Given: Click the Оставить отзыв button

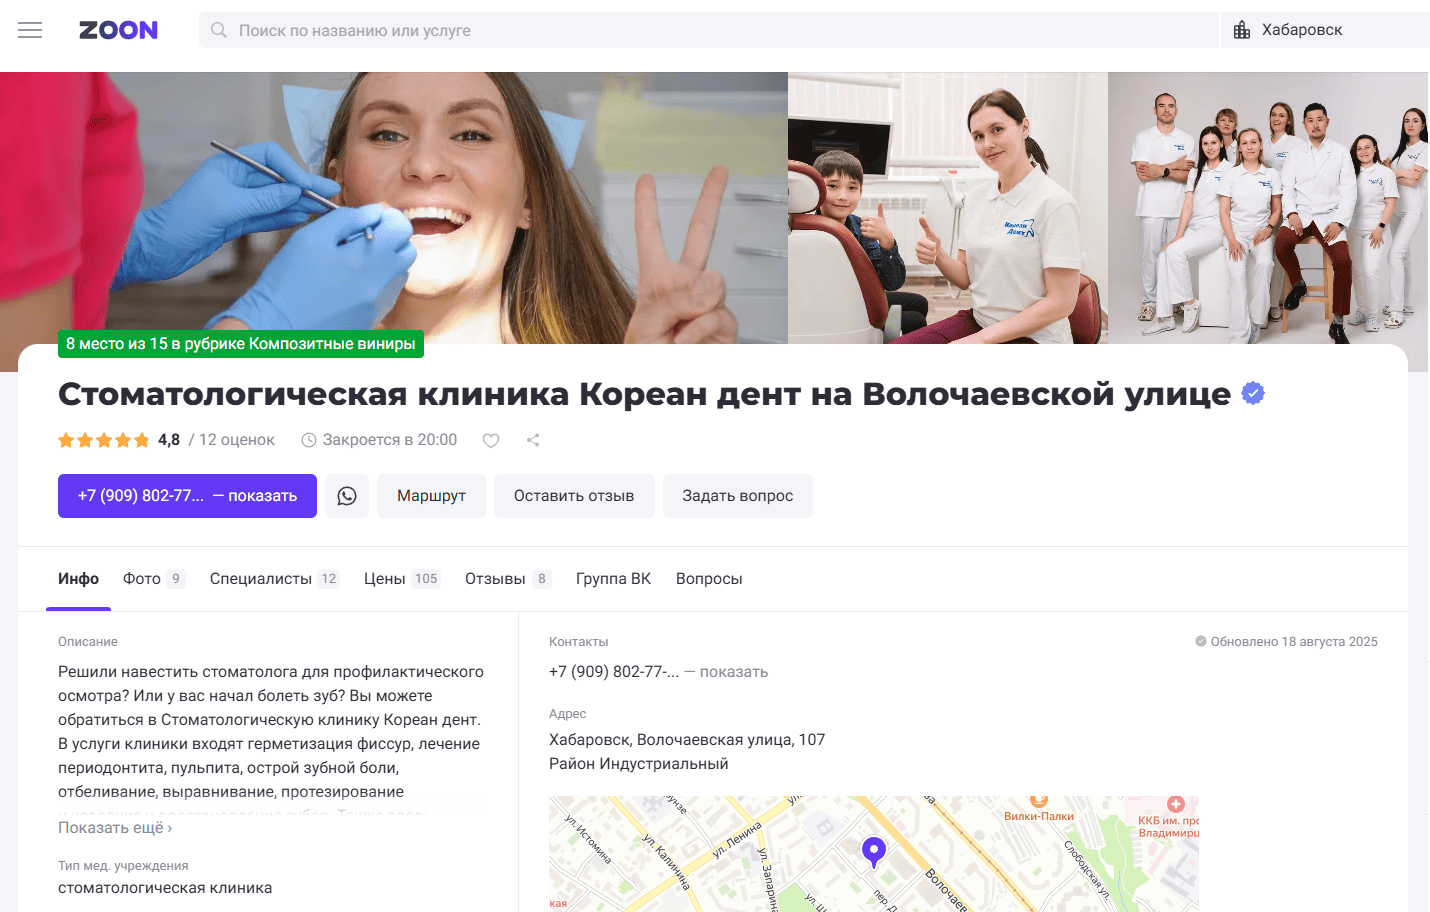Looking at the screenshot, I should pos(574,496).
